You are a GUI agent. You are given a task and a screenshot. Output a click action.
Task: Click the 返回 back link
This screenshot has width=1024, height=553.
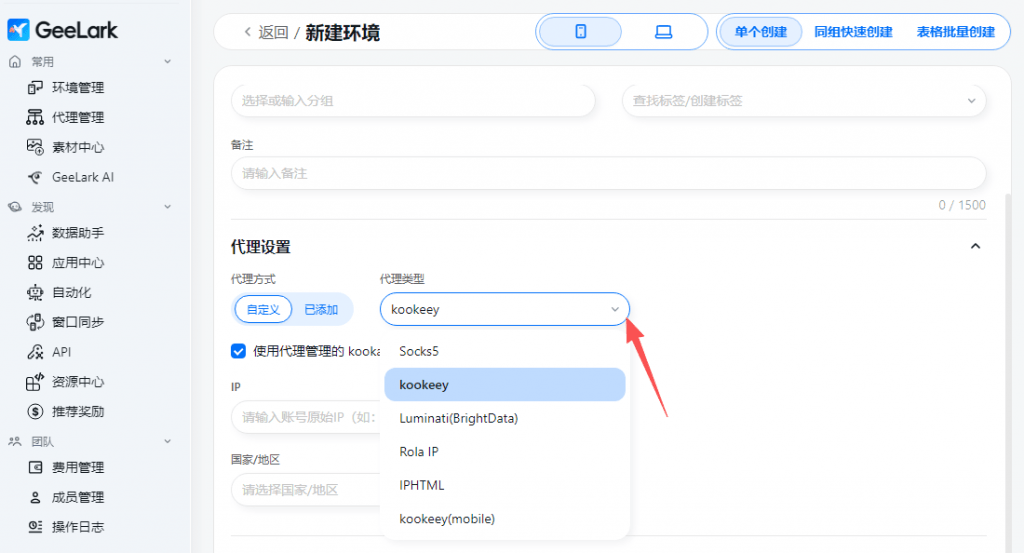click(x=265, y=32)
